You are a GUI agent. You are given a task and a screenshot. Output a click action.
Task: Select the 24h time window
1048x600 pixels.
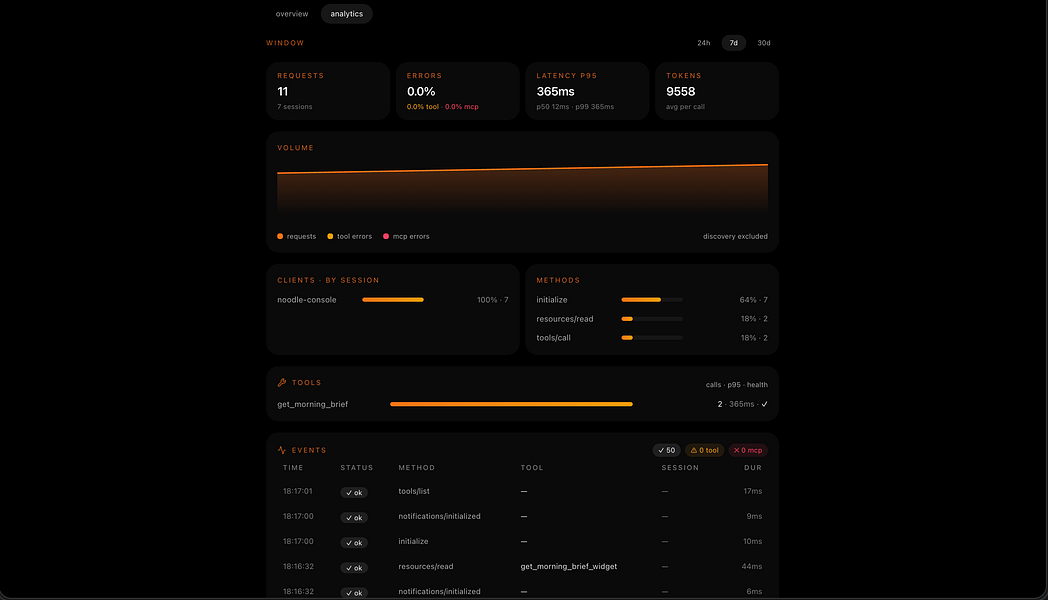point(704,43)
